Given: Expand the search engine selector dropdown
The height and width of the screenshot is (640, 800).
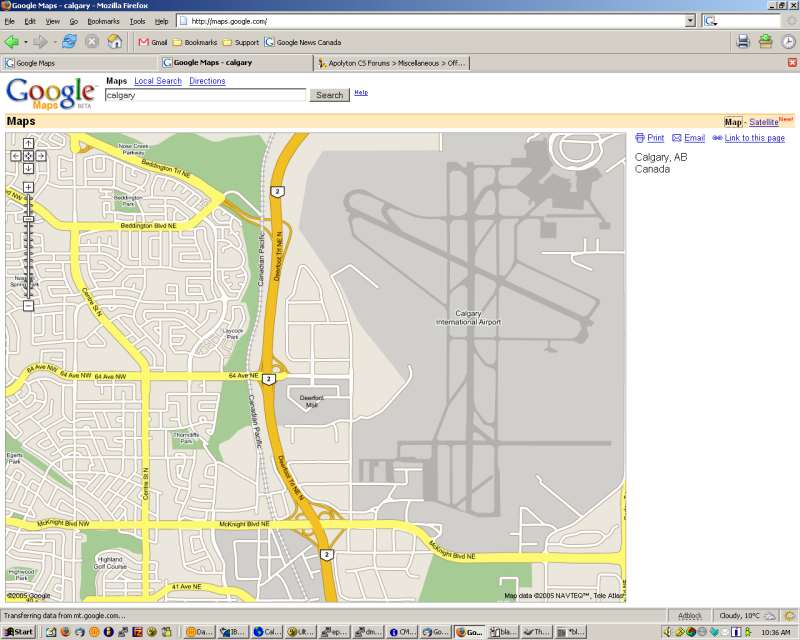Looking at the screenshot, I should [711, 20].
